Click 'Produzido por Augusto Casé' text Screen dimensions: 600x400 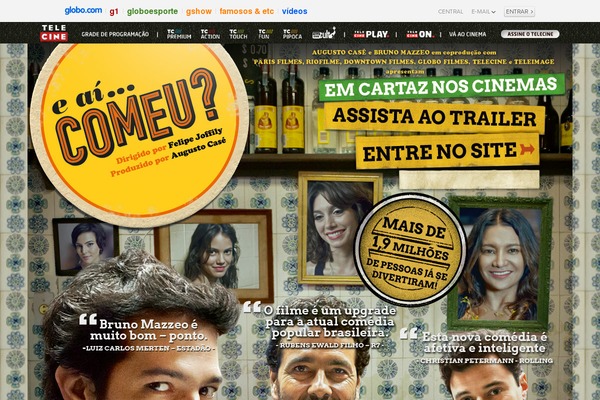coord(168,157)
